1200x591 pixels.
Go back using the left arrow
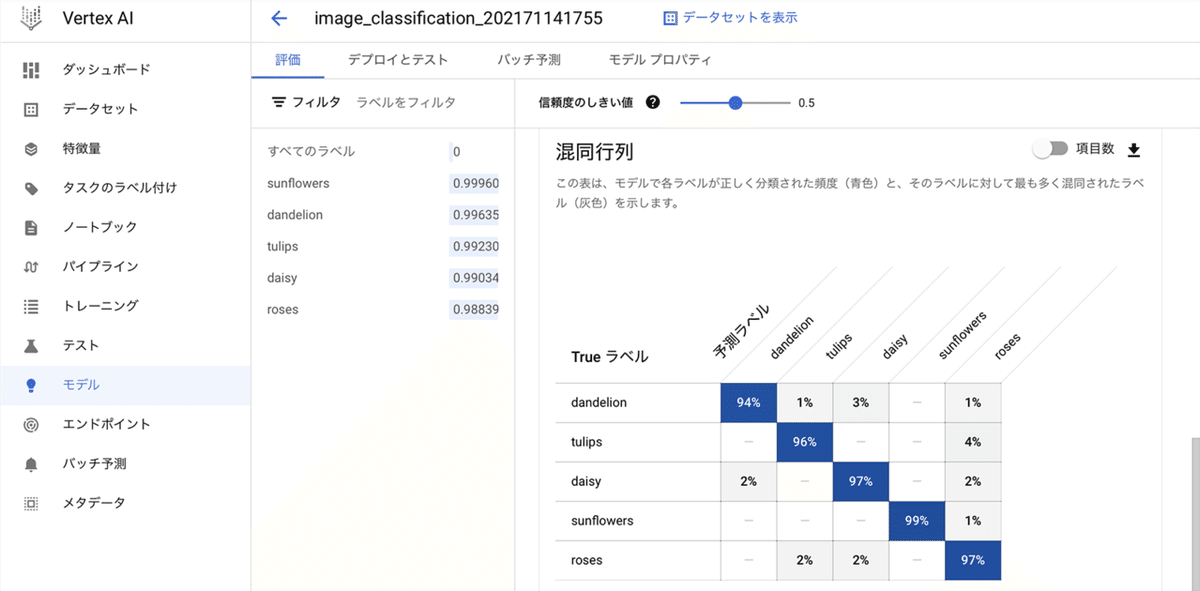pos(279,18)
